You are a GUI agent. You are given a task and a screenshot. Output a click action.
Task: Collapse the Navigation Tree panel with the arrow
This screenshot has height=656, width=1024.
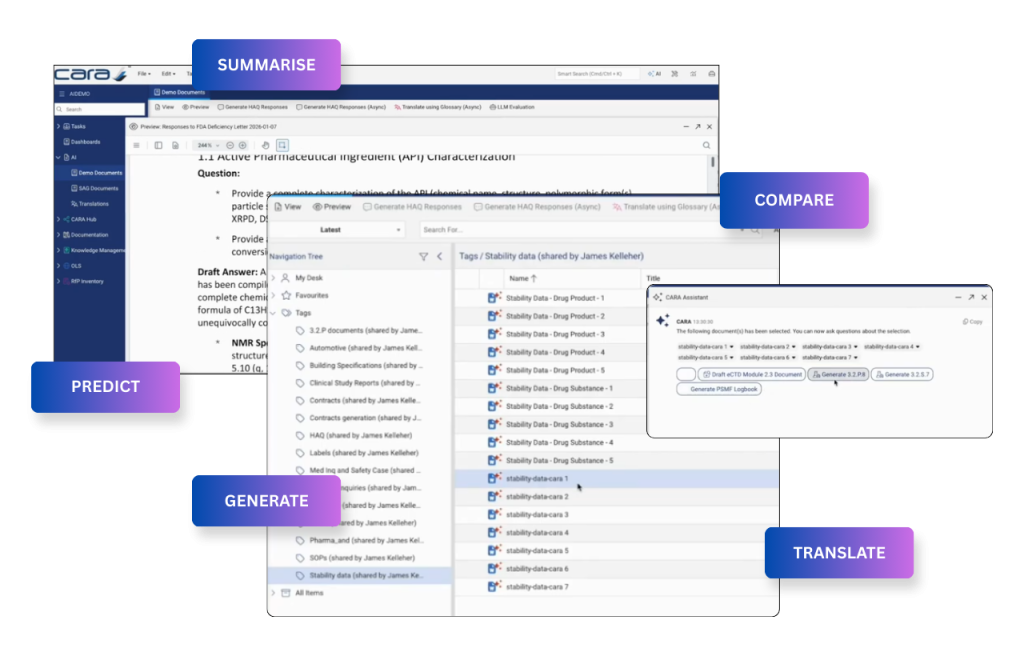click(x=439, y=257)
